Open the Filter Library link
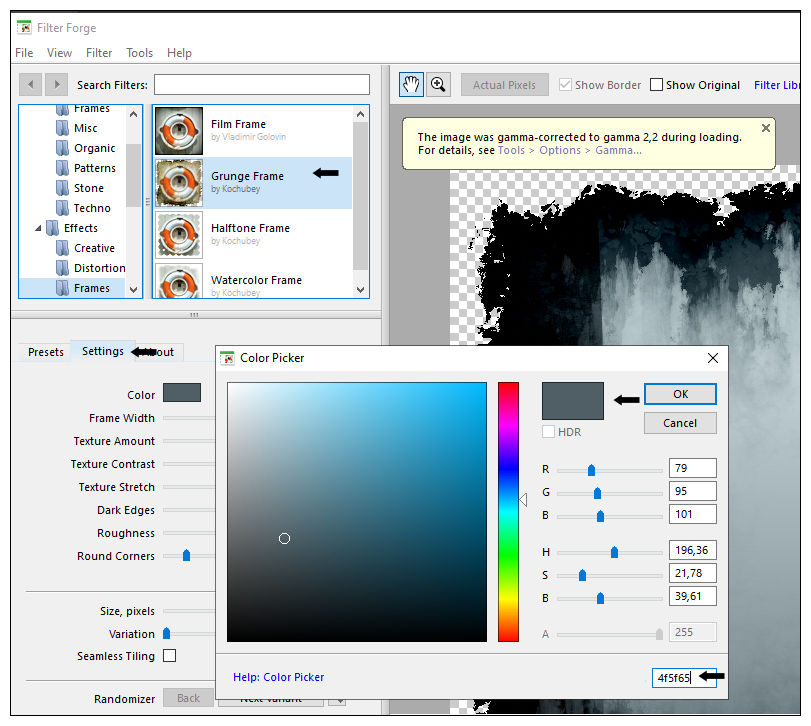 tap(777, 85)
